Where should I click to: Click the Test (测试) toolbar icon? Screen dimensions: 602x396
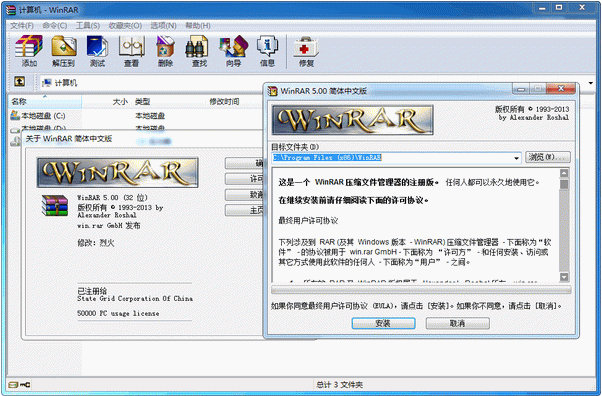point(97,46)
